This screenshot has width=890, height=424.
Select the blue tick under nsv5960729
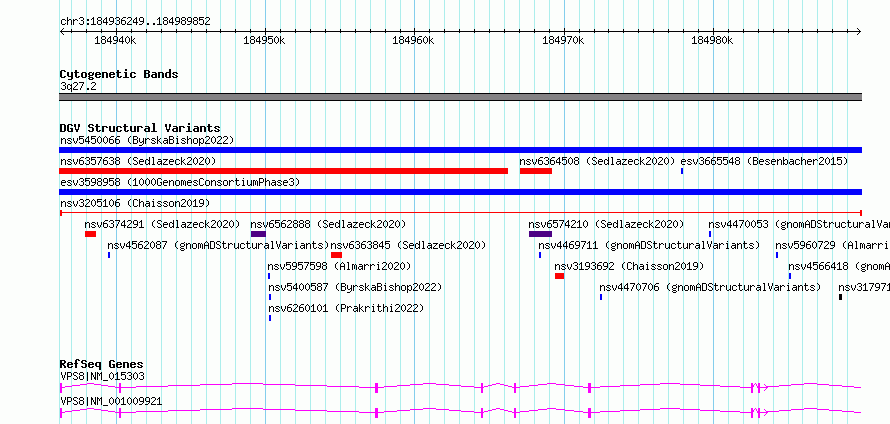pyautogui.click(x=777, y=255)
